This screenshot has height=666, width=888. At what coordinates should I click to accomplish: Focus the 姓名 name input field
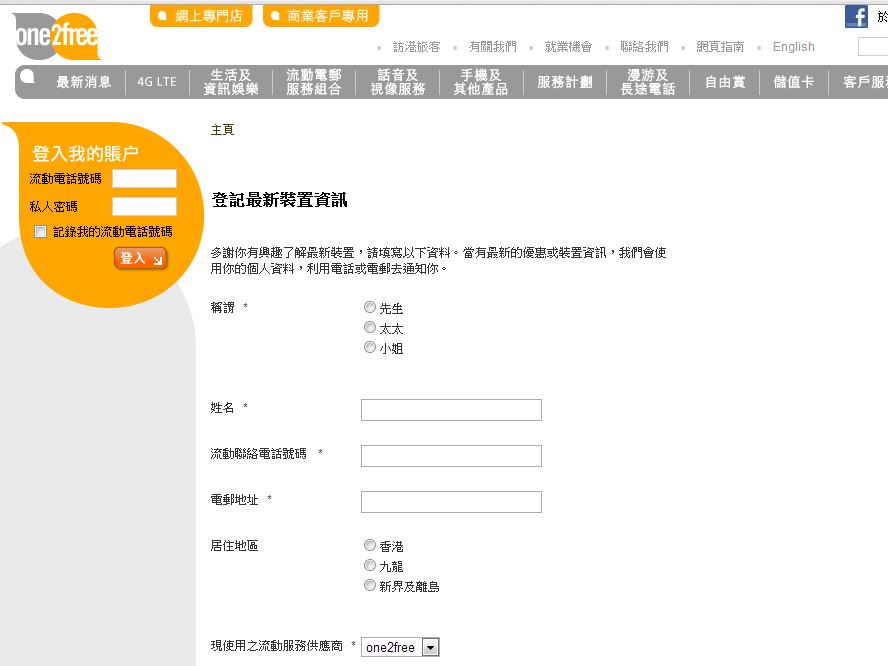pos(451,410)
